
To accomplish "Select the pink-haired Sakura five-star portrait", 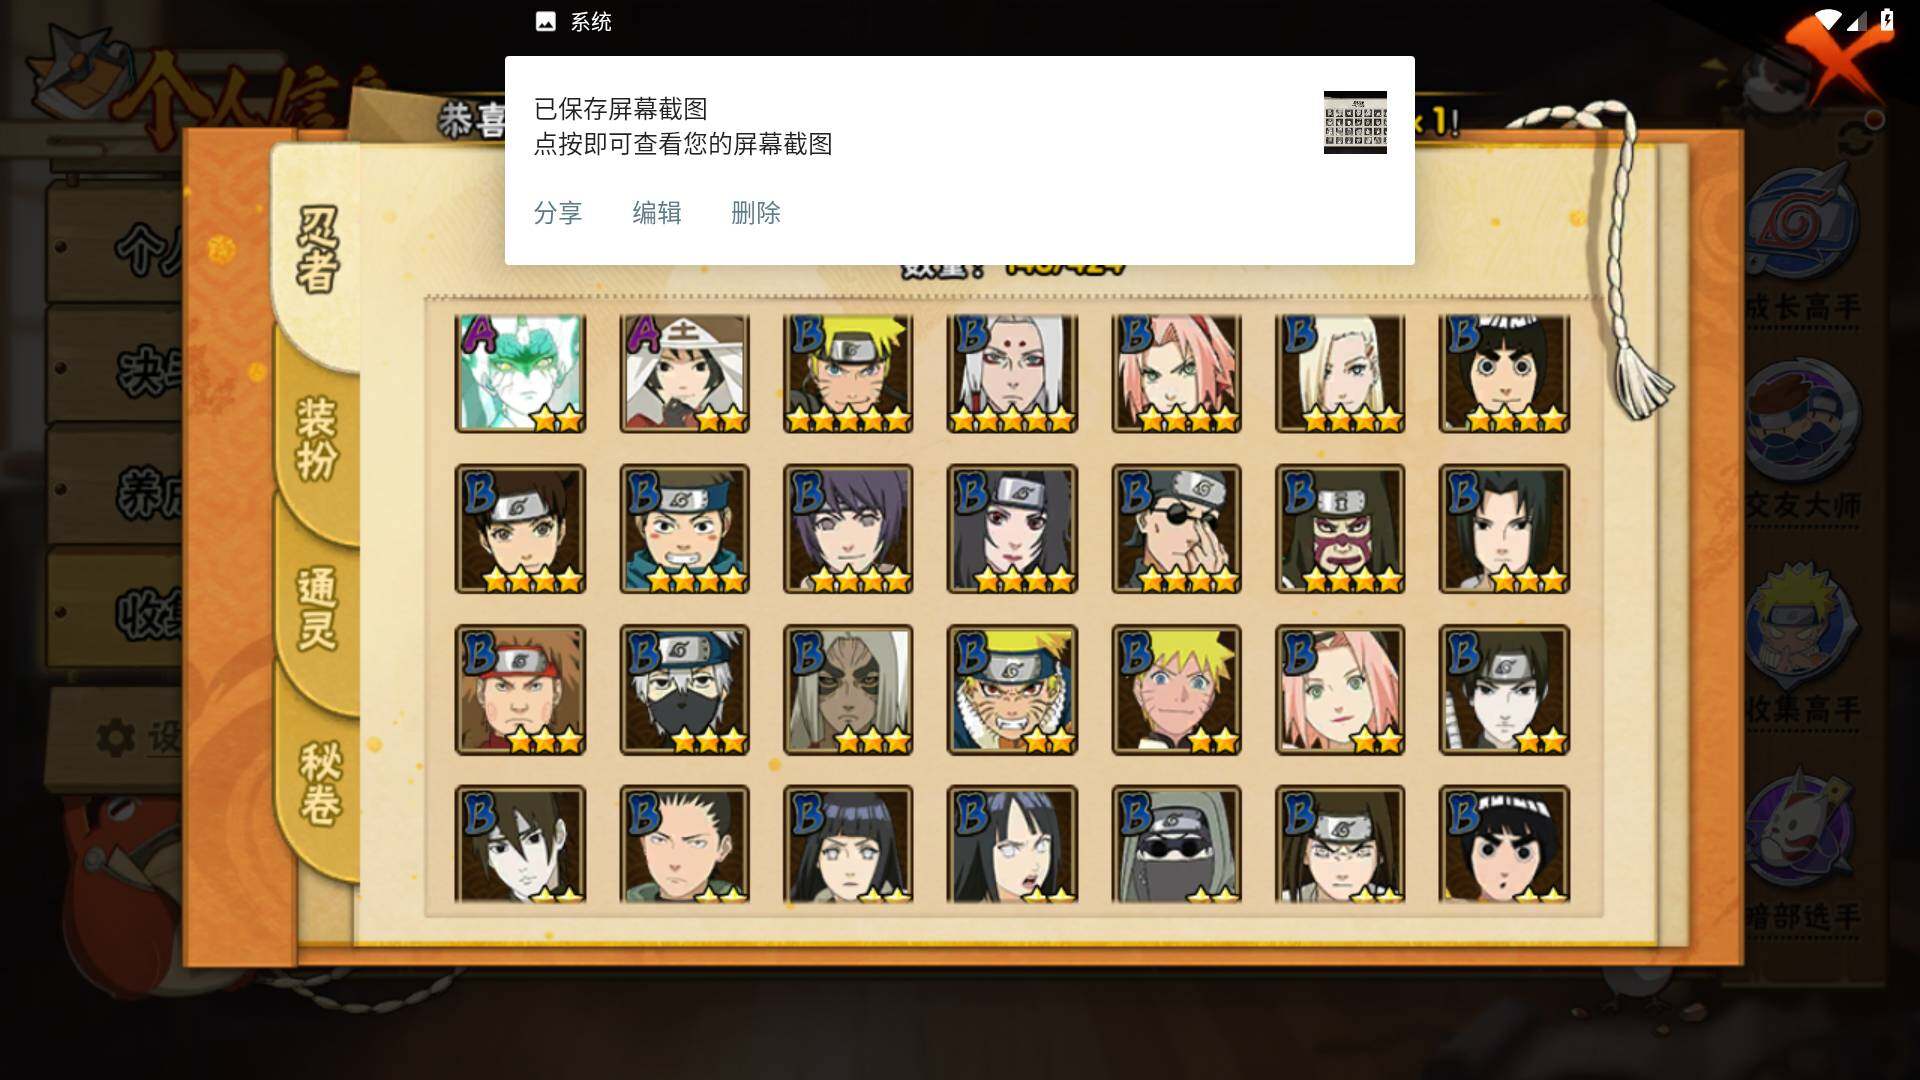I will (x=1176, y=373).
